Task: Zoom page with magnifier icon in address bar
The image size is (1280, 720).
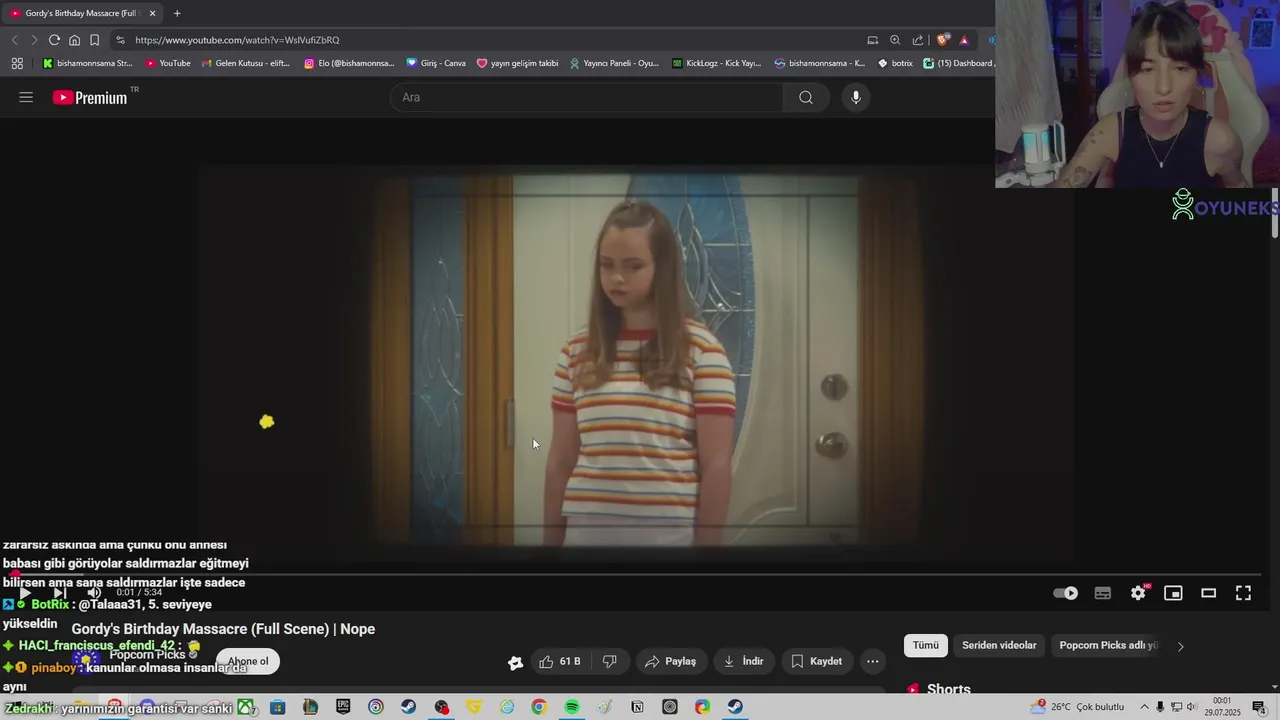Action: [895, 40]
